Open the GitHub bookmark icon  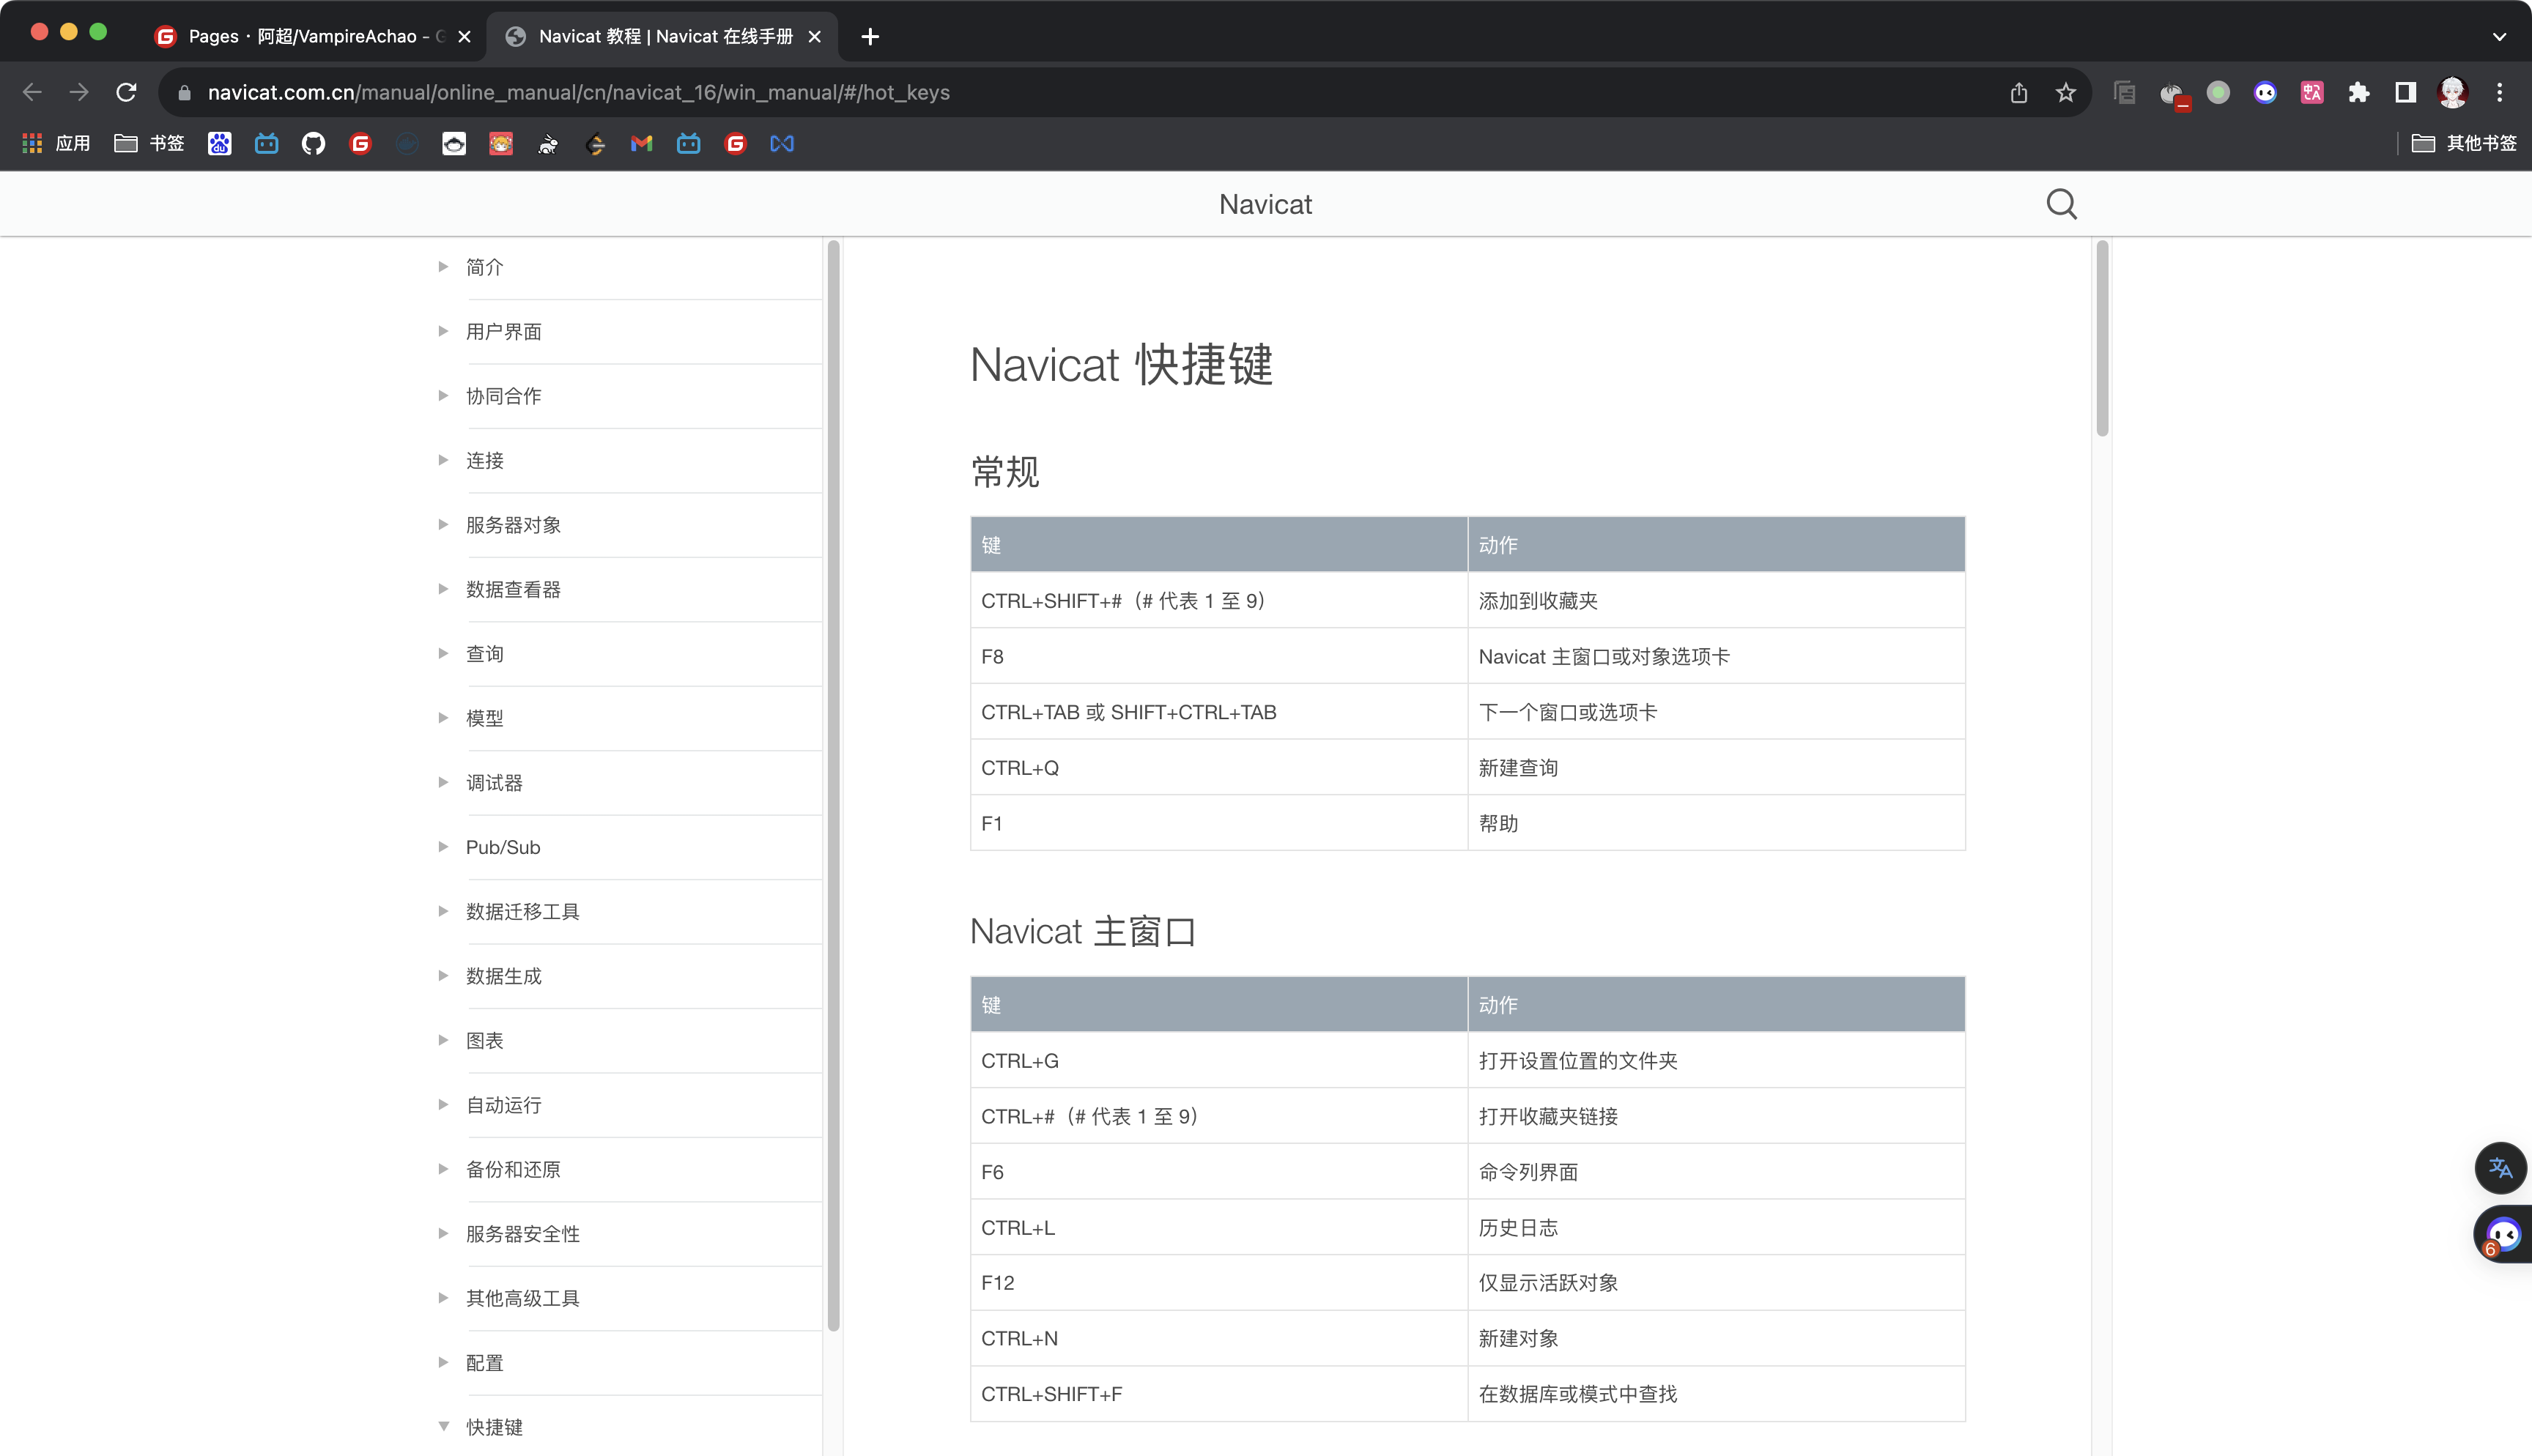point(313,144)
